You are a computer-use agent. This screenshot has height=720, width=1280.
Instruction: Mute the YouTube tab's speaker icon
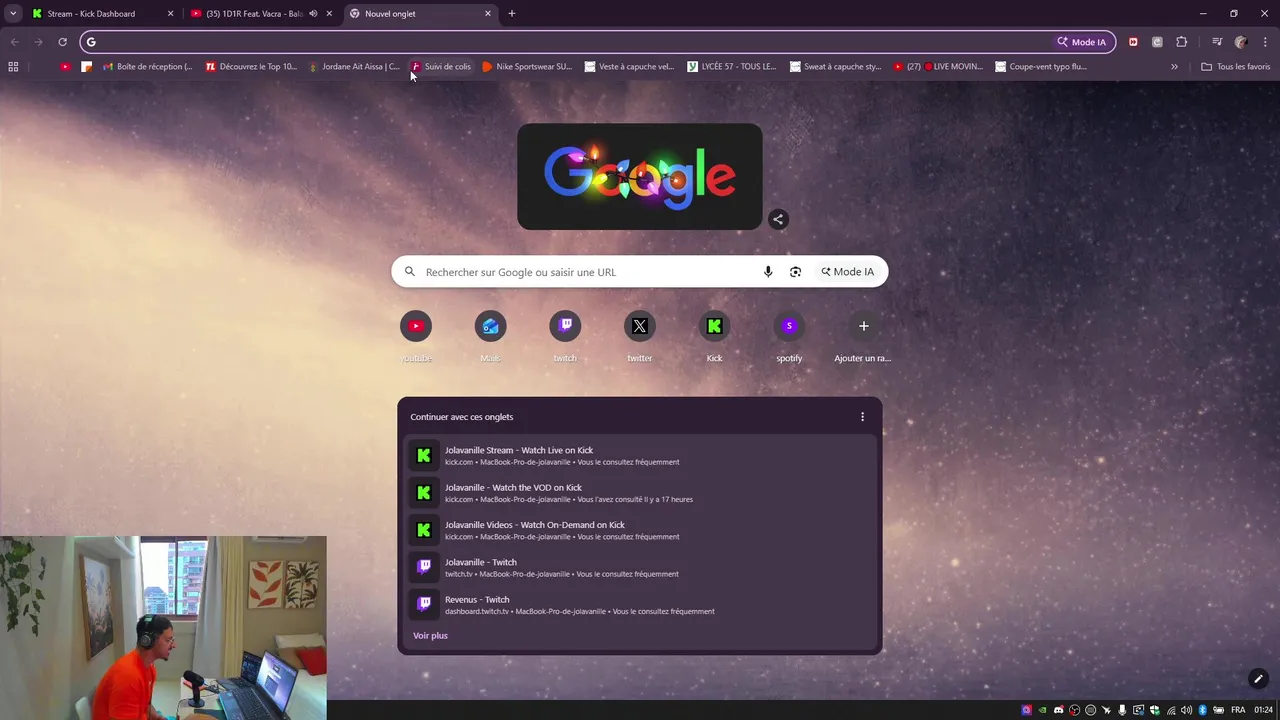313,14
